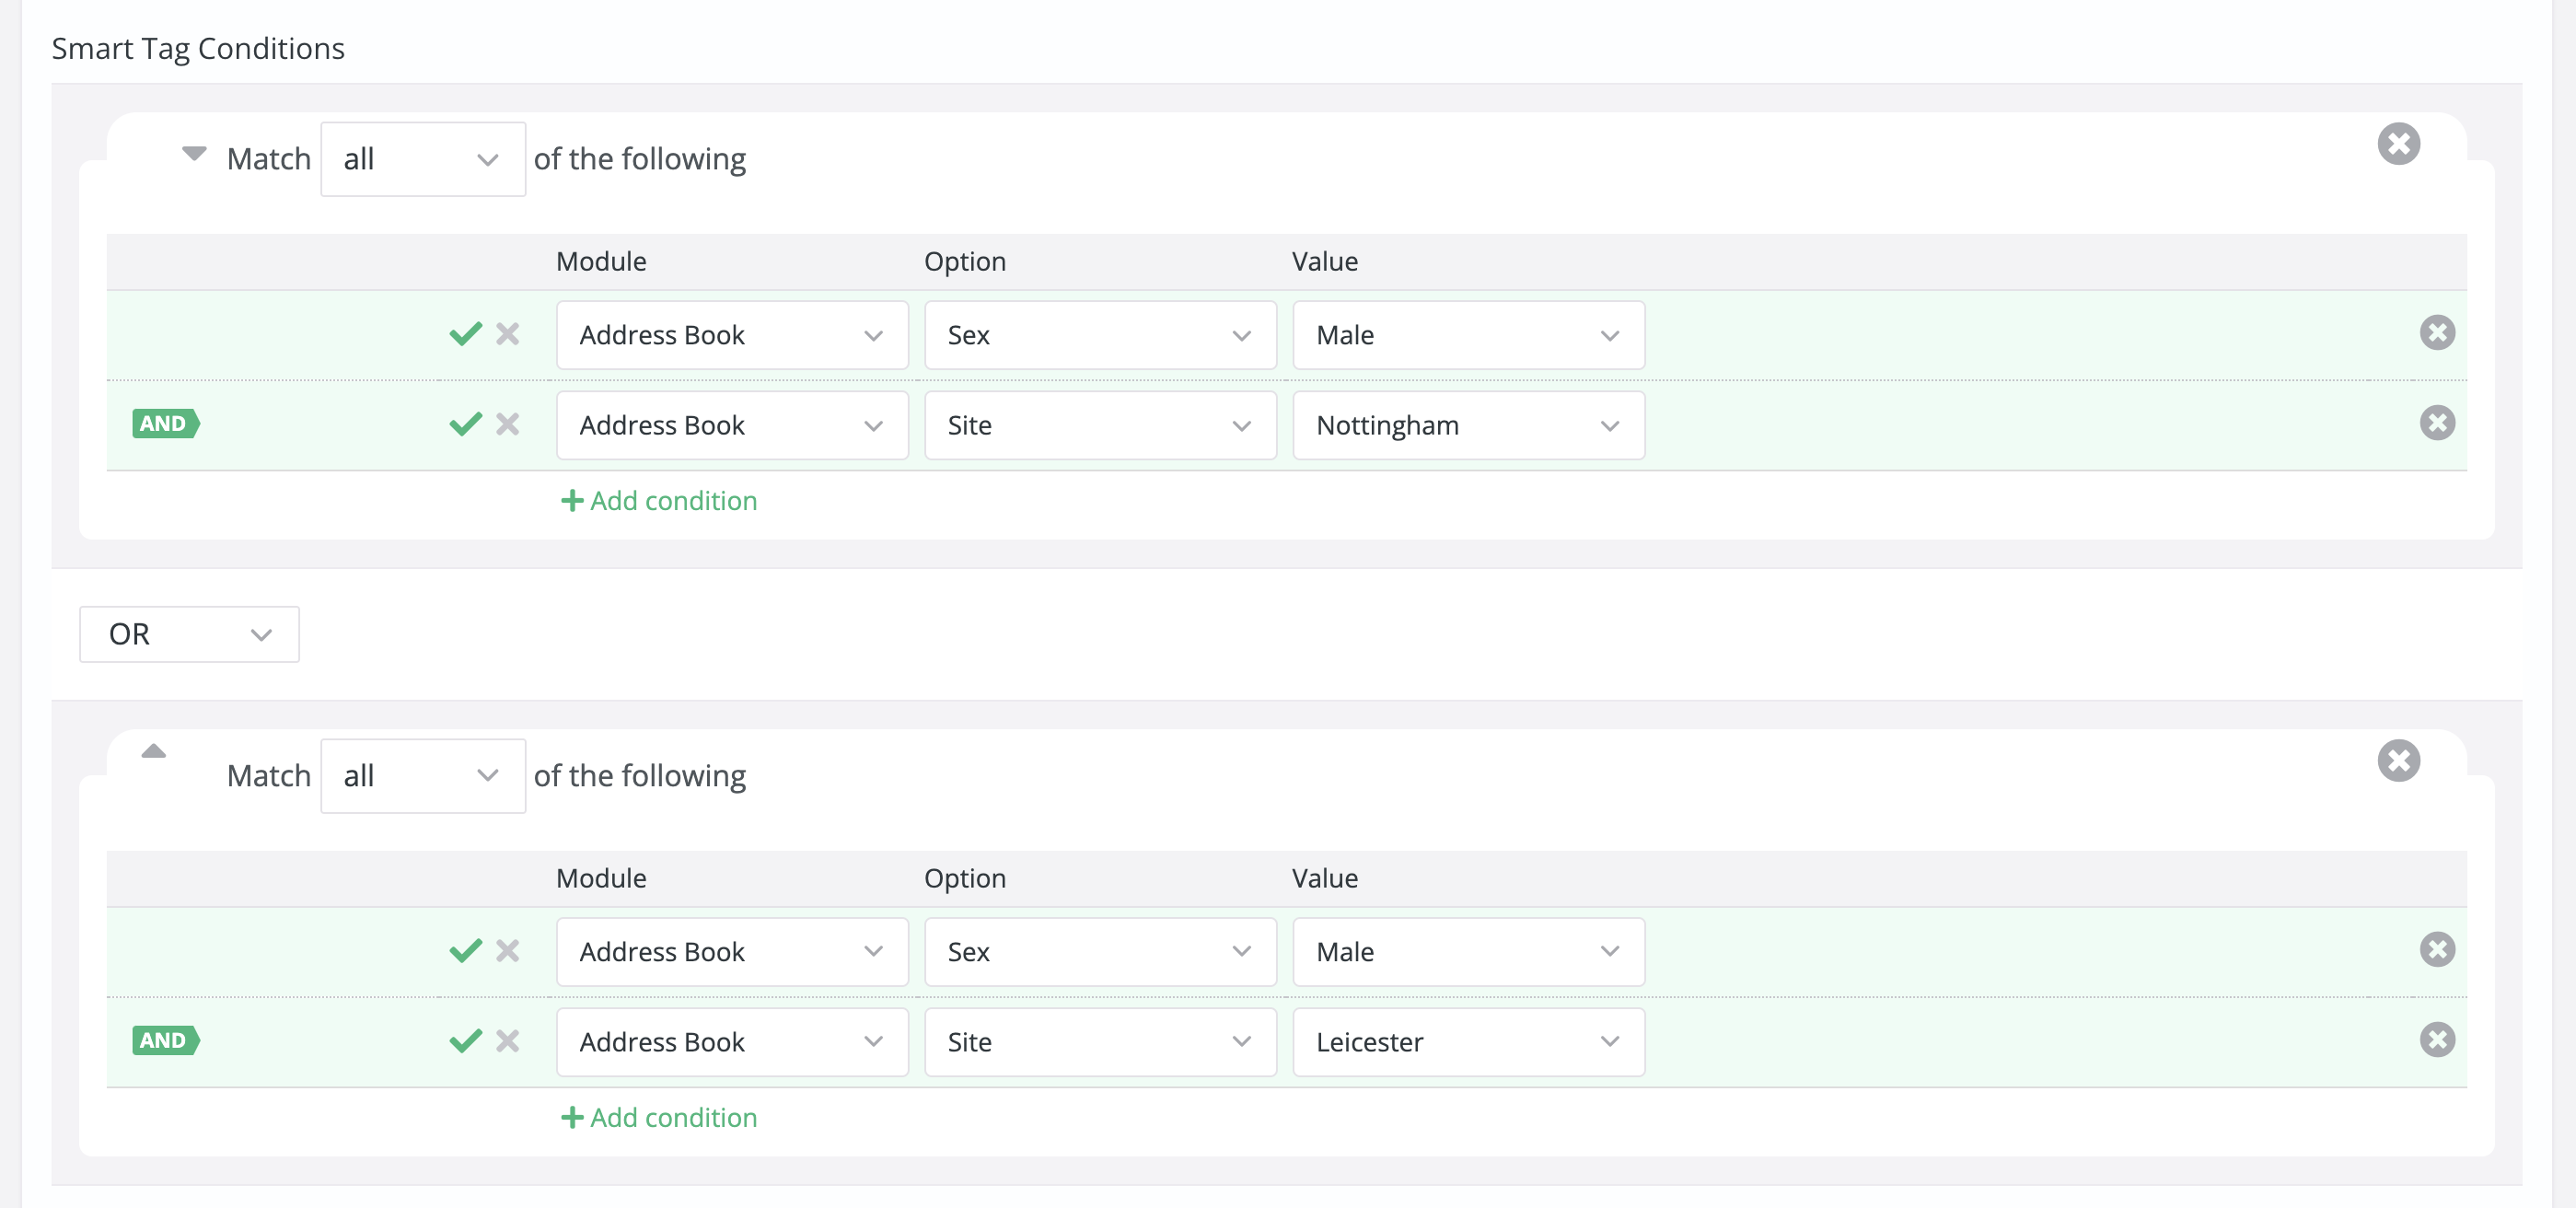This screenshot has width=2576, height=1208.
Task: Open Sex option dropdown in second group
Action: click(x=1100, y=952)
